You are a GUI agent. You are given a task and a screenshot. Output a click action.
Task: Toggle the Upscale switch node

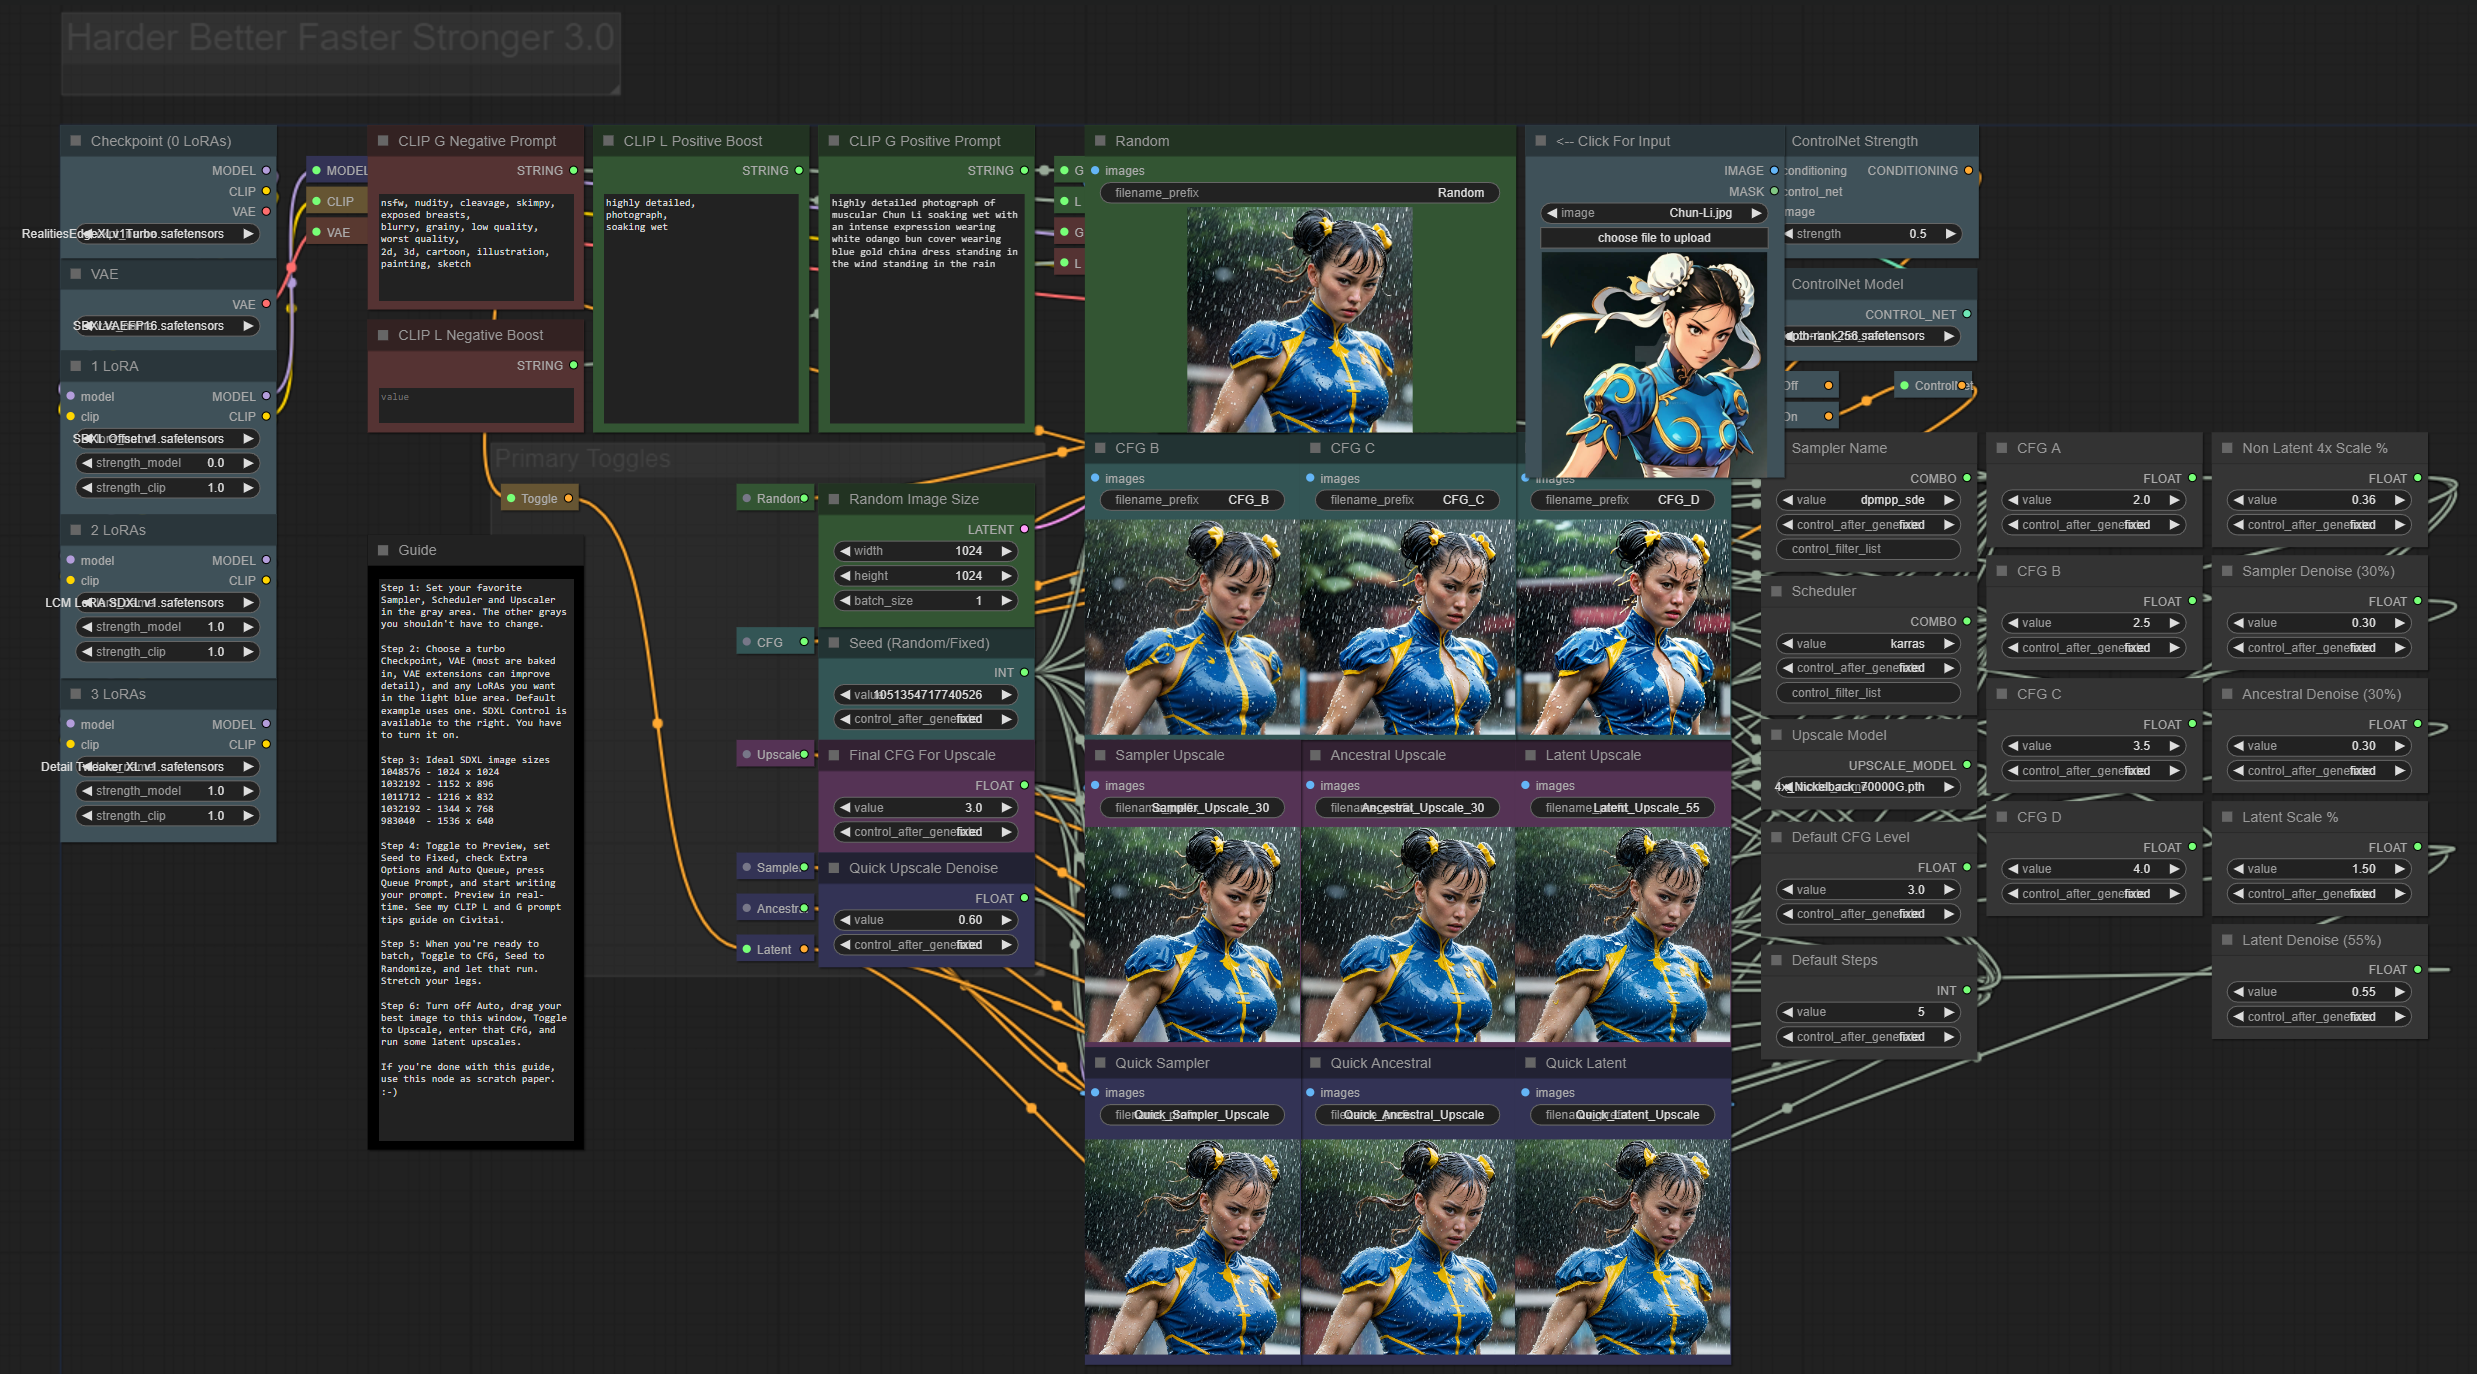775,755
